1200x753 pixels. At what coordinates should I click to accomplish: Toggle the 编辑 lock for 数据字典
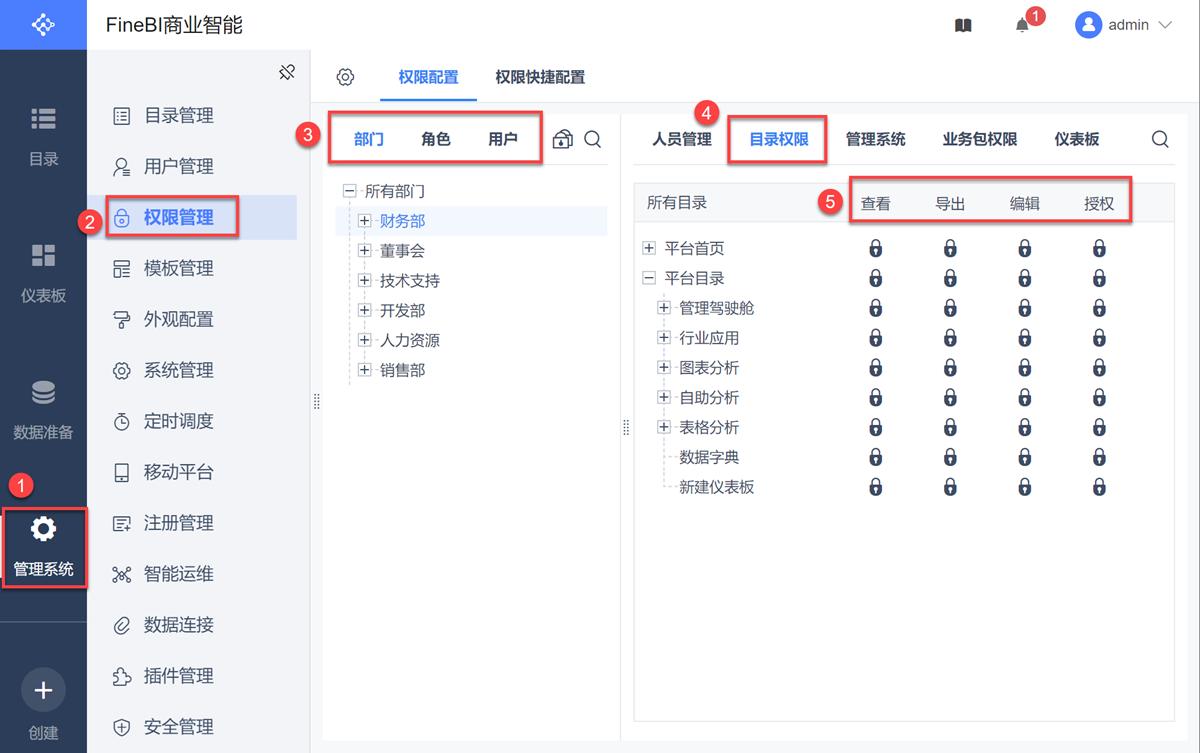tap(1024, 457)
